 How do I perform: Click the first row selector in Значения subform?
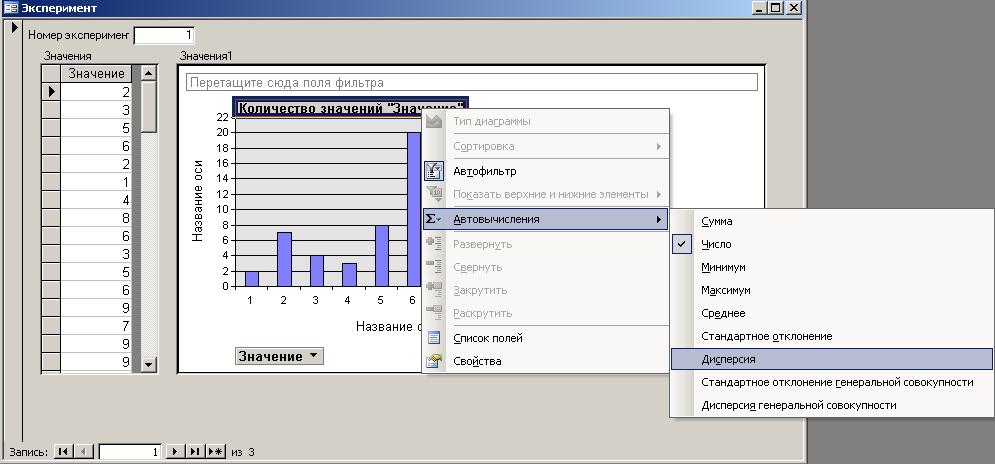pos(51,92)
